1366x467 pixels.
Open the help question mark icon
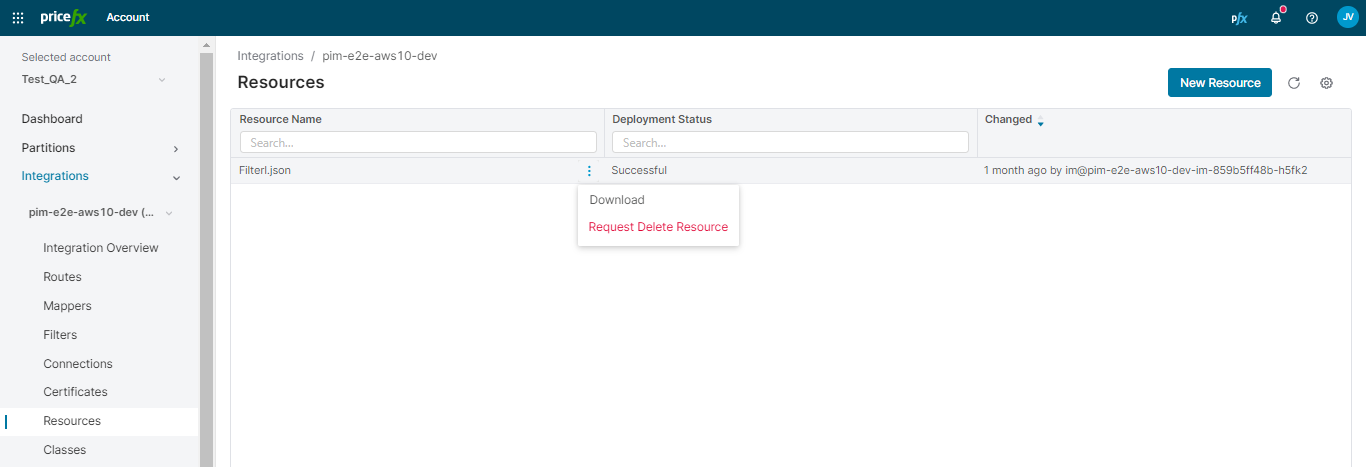pos(1312,18)
